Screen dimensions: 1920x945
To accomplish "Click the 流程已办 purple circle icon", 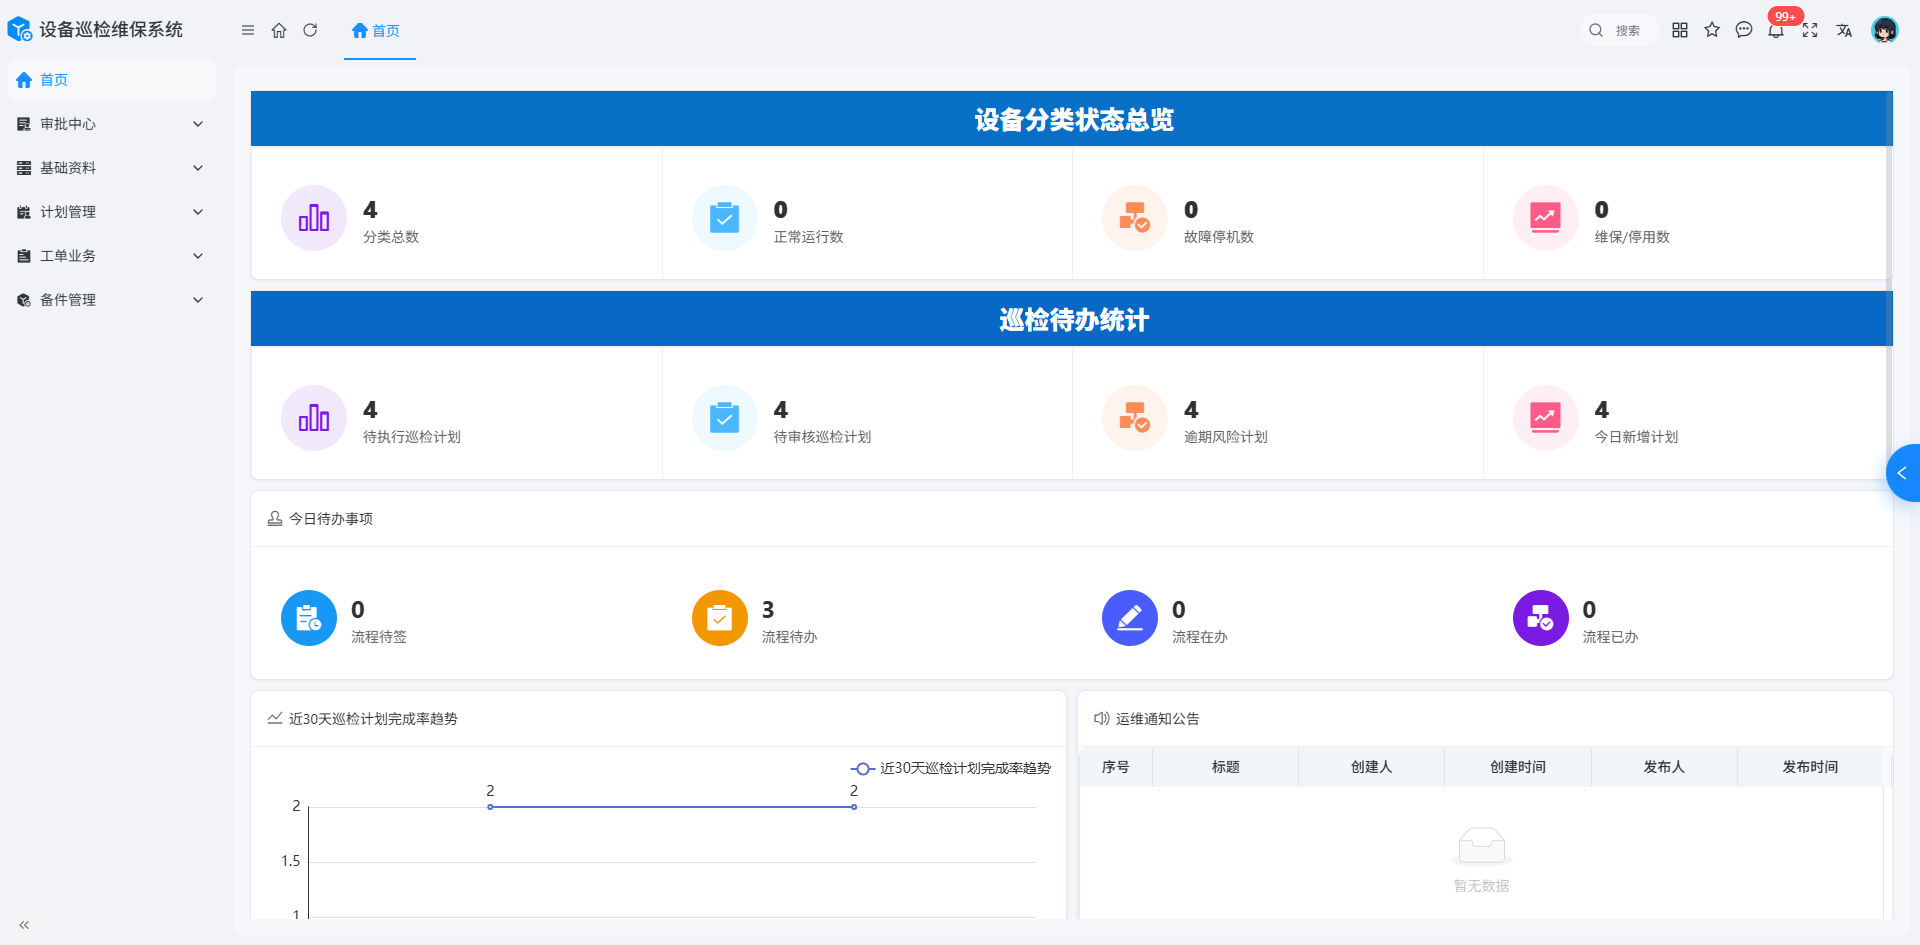I will tap(1541, 618).
